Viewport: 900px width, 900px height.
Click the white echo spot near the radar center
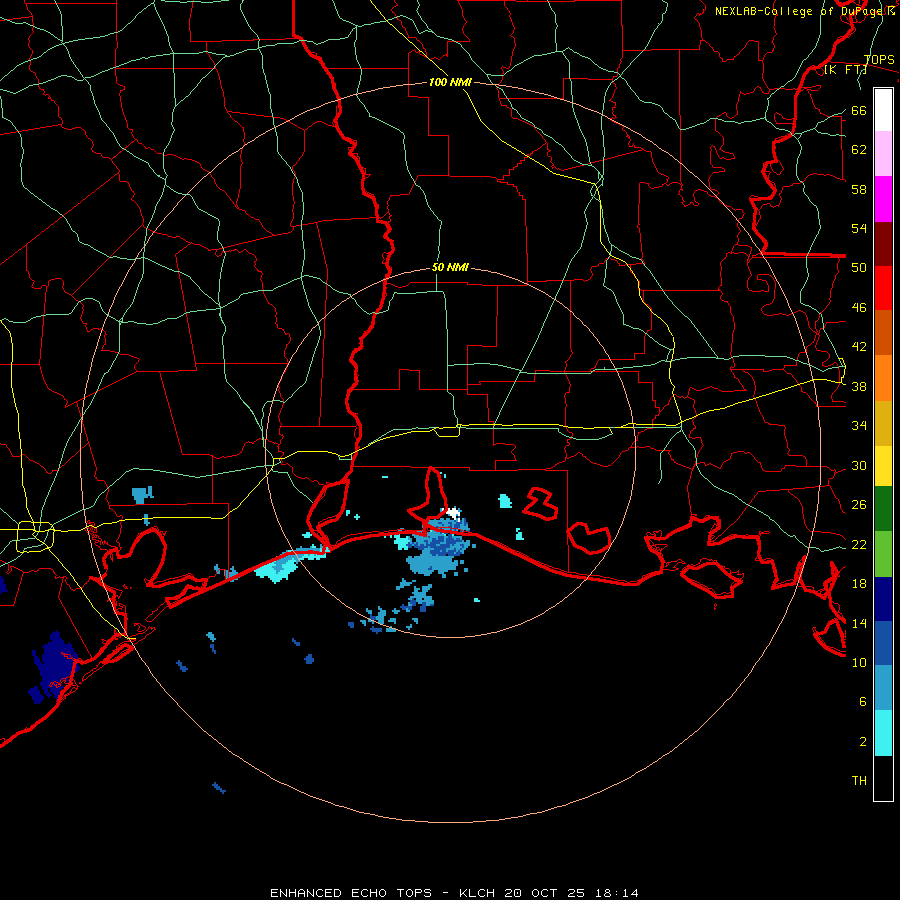click(453, 513)
